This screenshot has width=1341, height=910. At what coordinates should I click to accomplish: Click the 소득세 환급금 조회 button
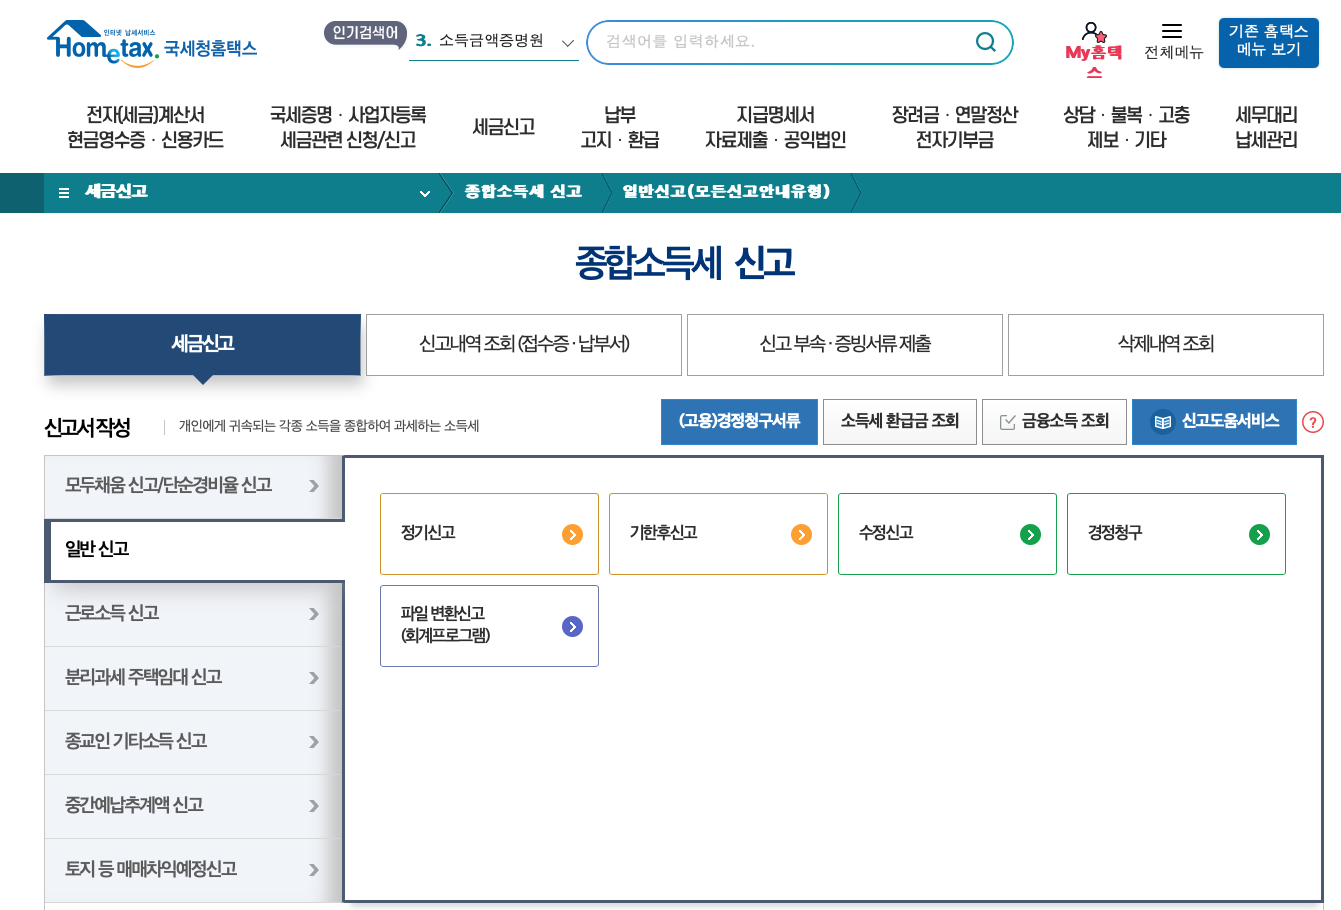[899, 421]
